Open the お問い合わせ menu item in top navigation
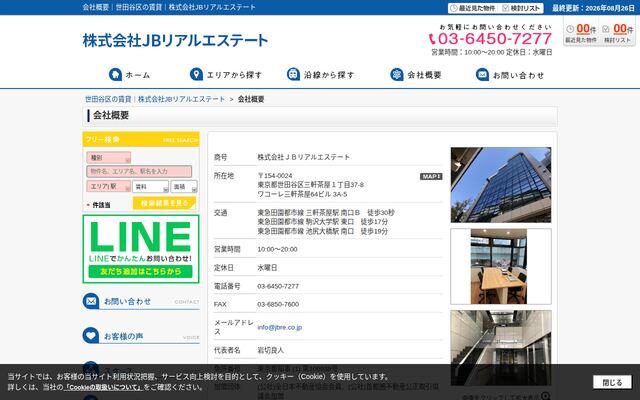Image resolution: width=640 pixels, height=400 pixels. [x=510, y=75]
